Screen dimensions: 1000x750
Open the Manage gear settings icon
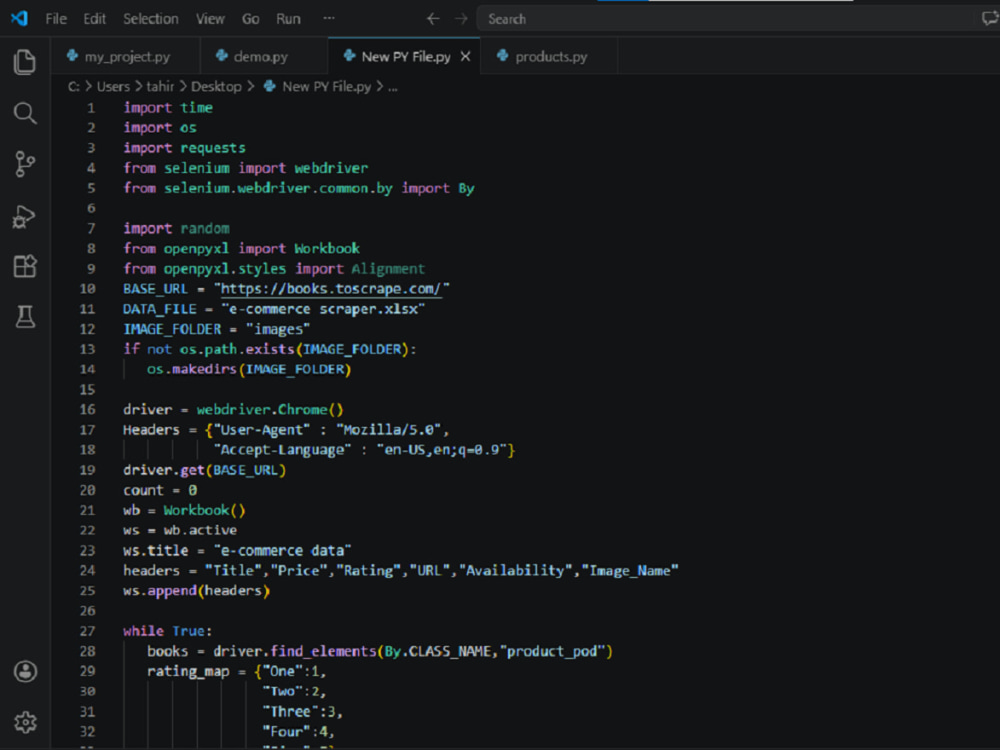(26, 722)
